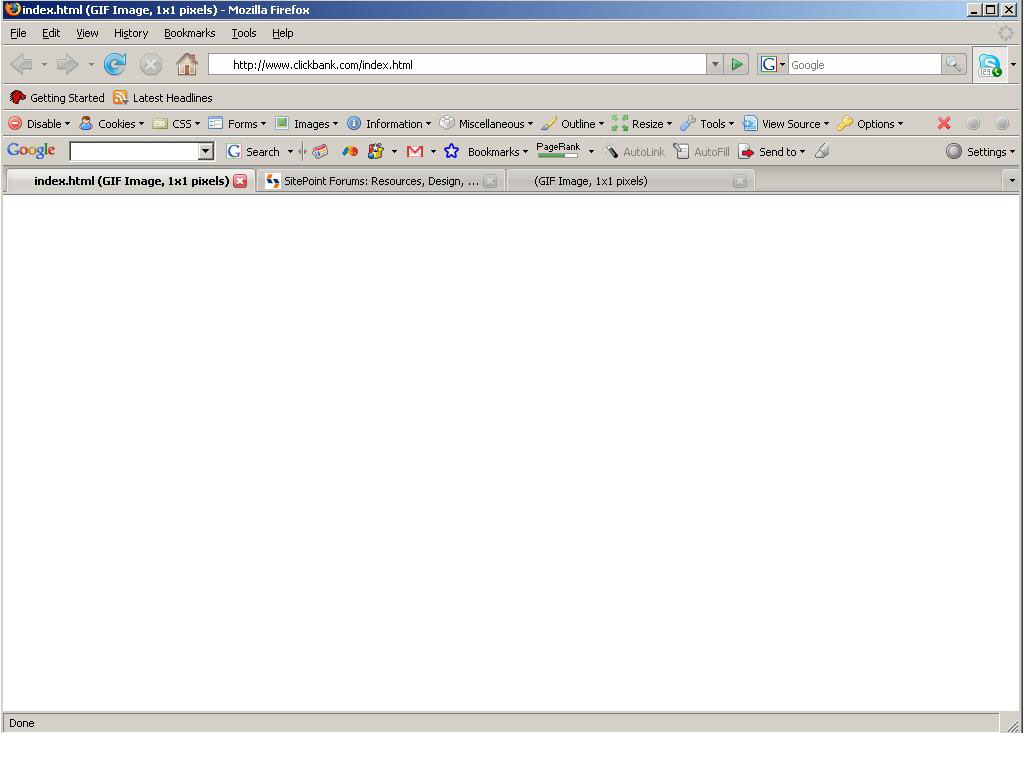Click the URL address bar

tap(457, 64)
